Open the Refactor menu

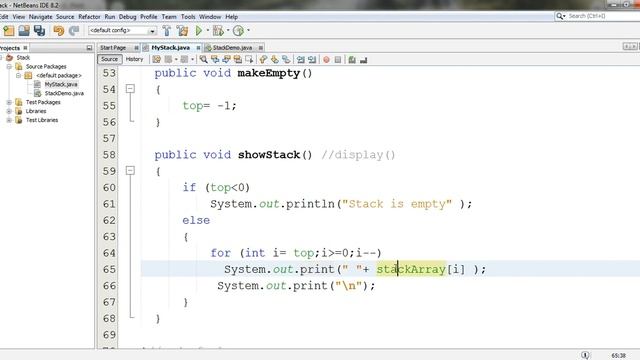pyautogui.click(x=89, y=17)
